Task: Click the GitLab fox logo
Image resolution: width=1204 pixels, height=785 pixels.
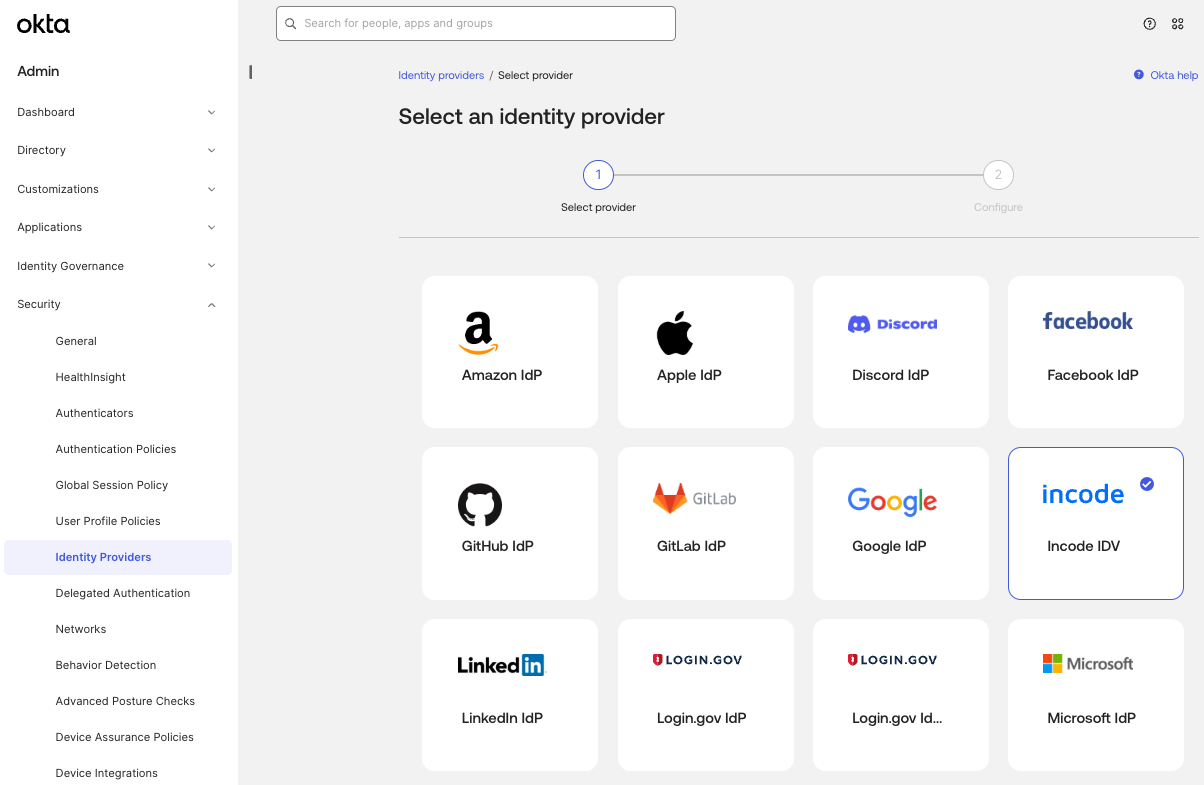Action: tap(695, 498)
